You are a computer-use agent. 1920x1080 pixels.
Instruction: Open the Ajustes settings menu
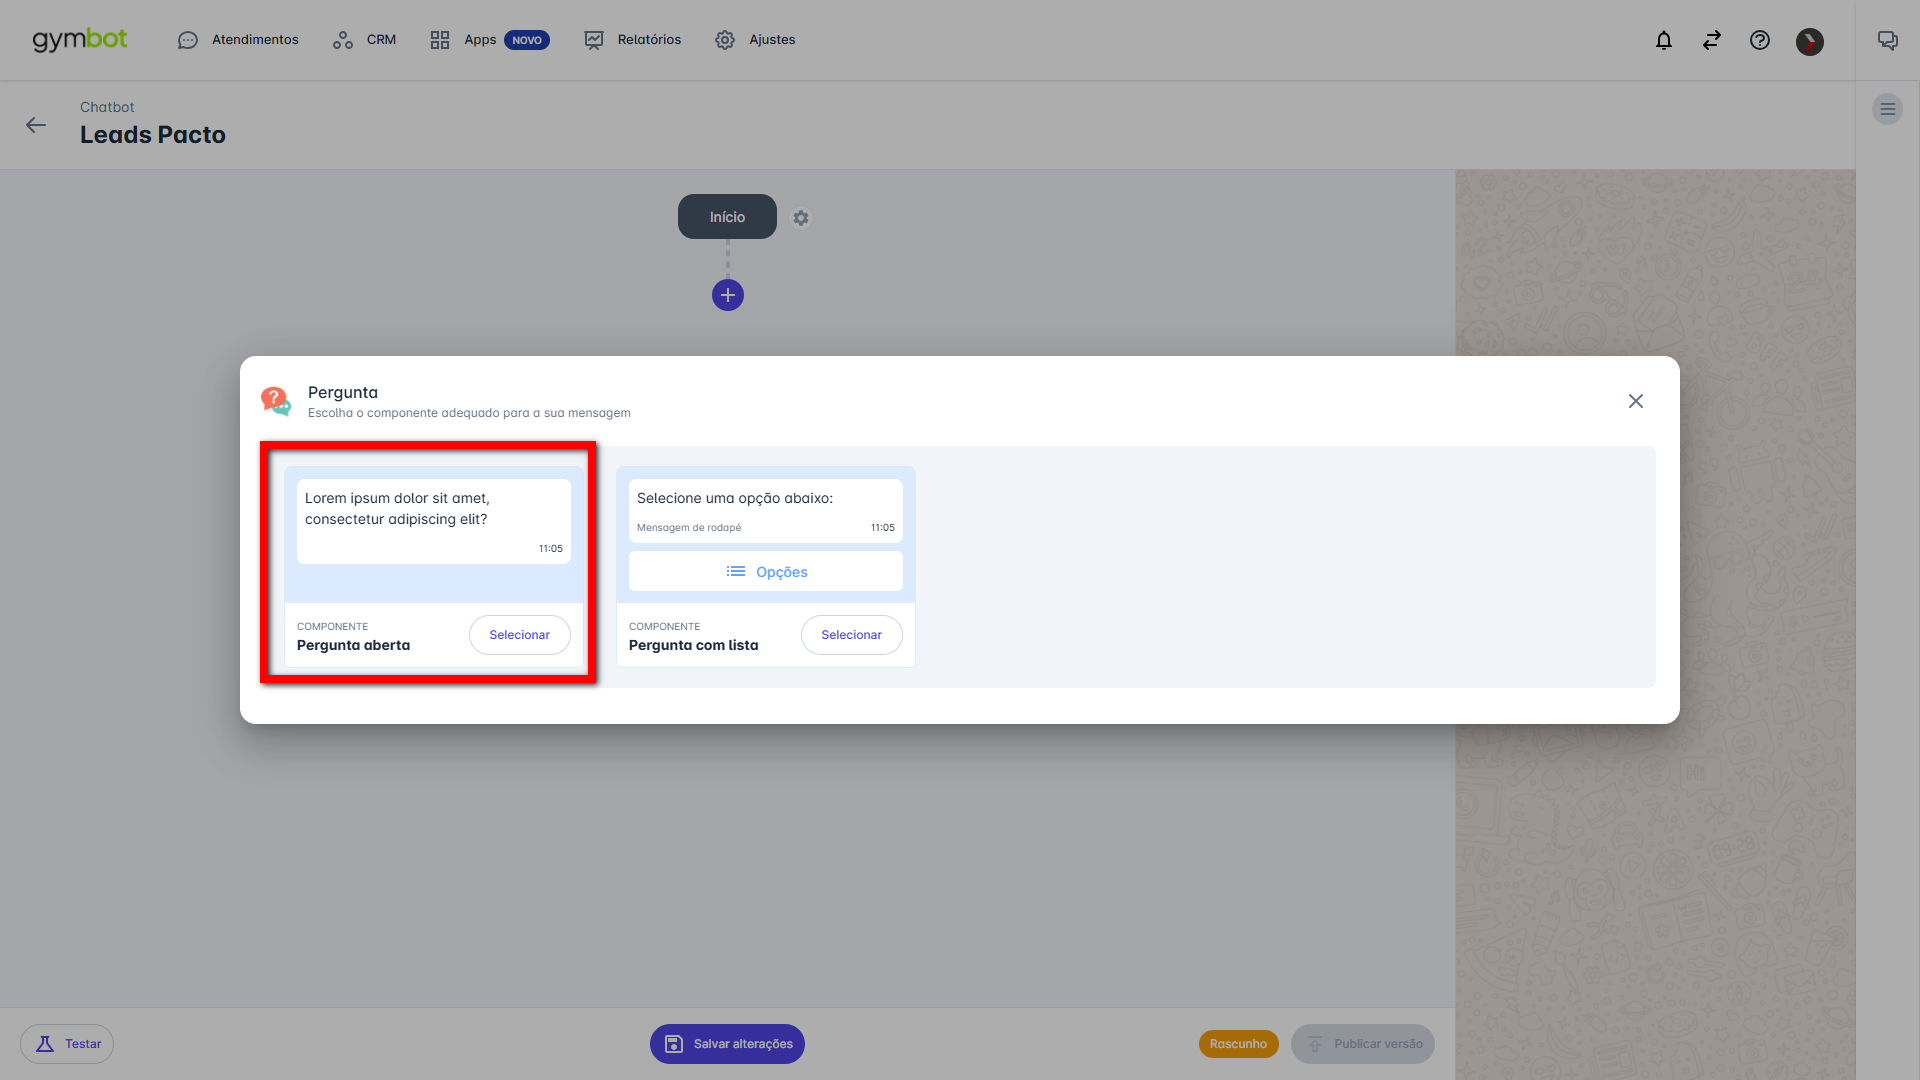(x=755, y=40)
